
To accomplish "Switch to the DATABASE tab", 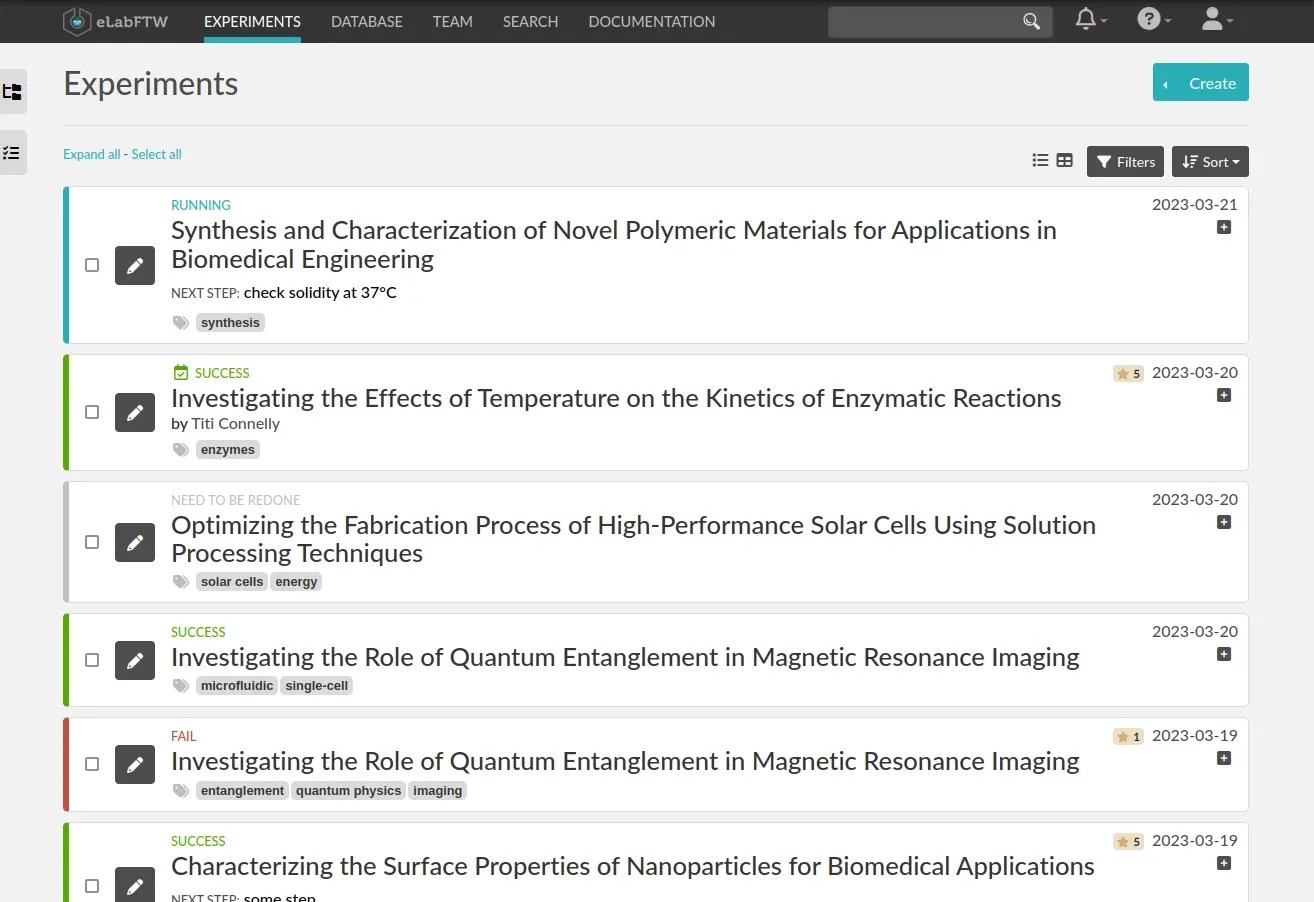I will (366, 21).
